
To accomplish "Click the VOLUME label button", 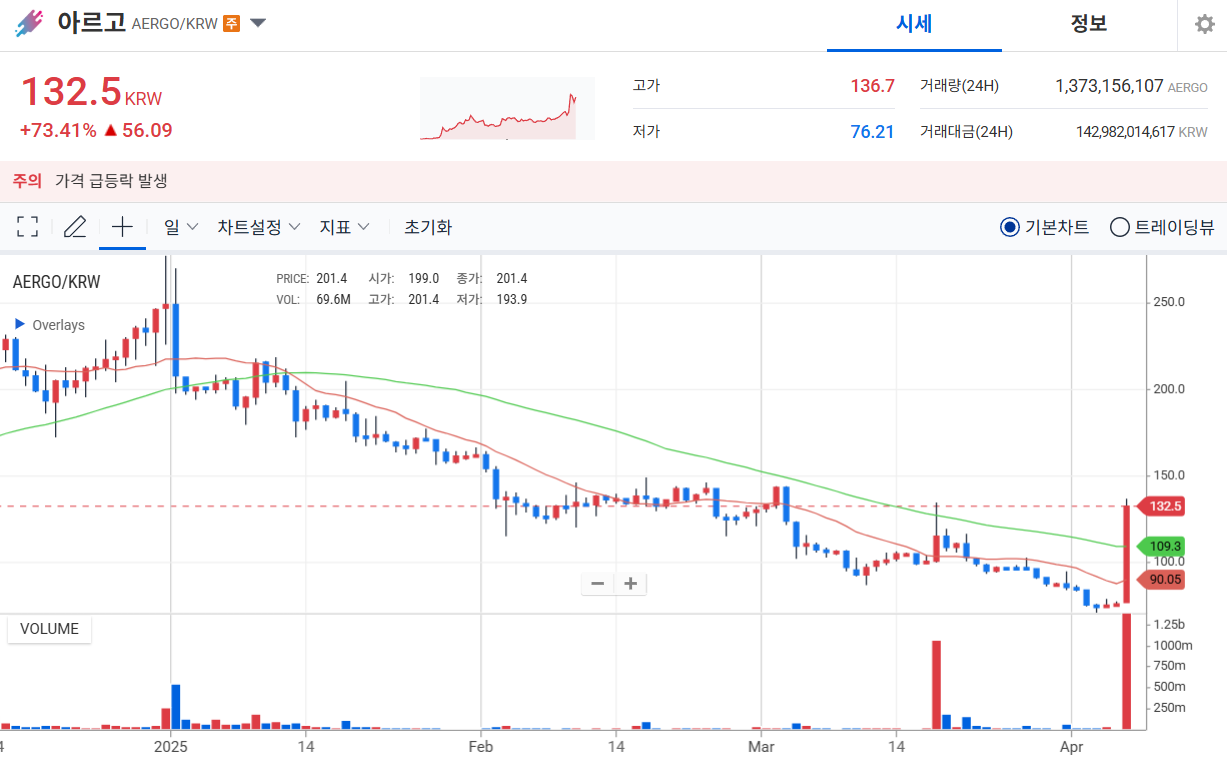I will [50, 629].
